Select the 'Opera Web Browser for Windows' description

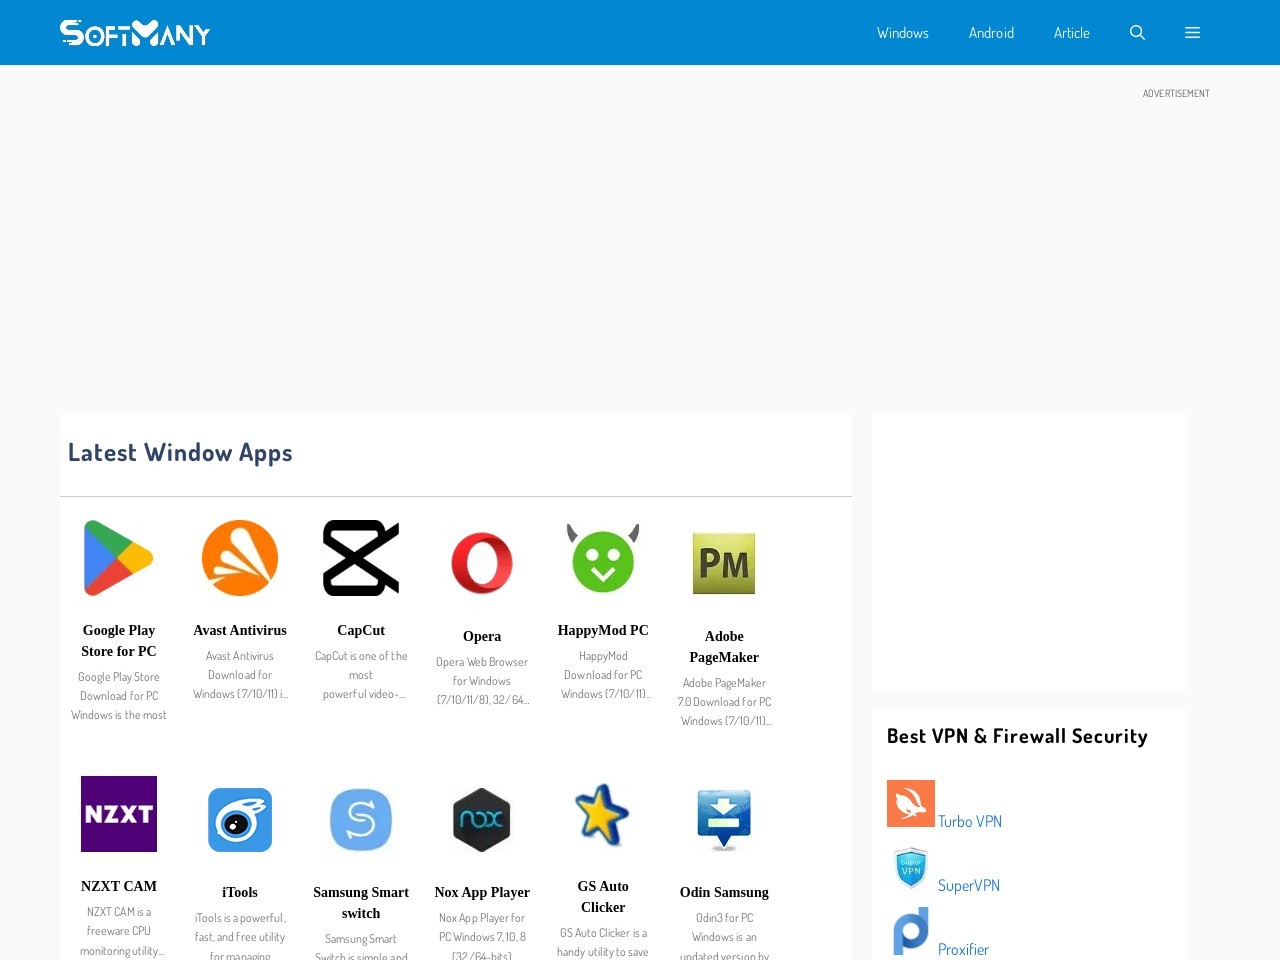point(482,681)
